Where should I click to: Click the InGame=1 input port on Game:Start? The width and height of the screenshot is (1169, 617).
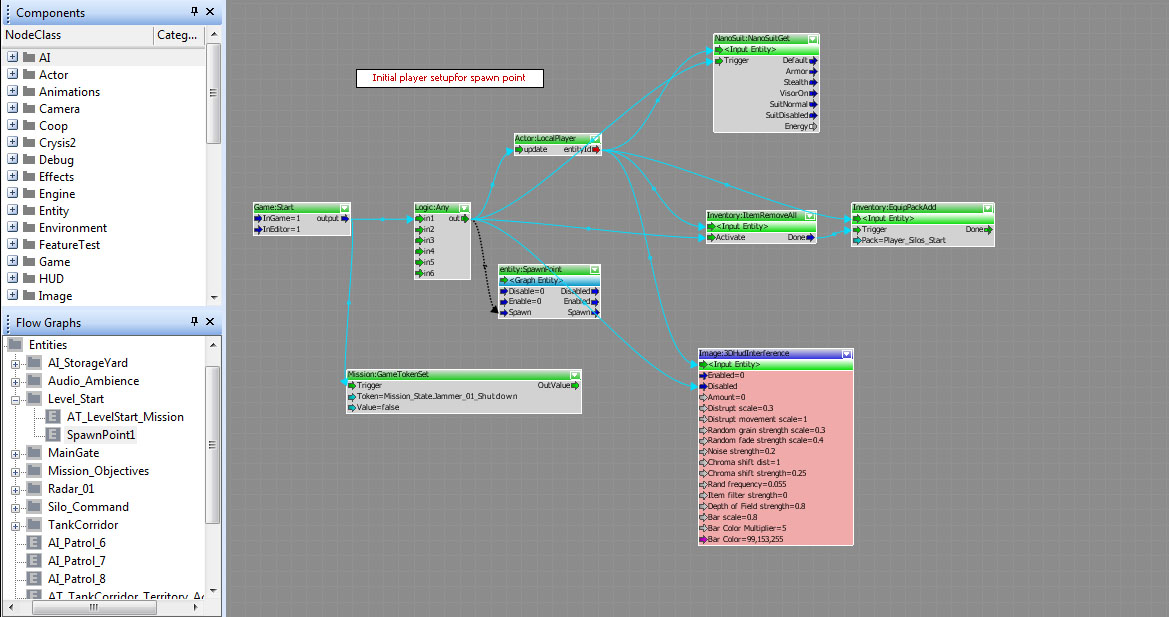[x=258, y=218]
